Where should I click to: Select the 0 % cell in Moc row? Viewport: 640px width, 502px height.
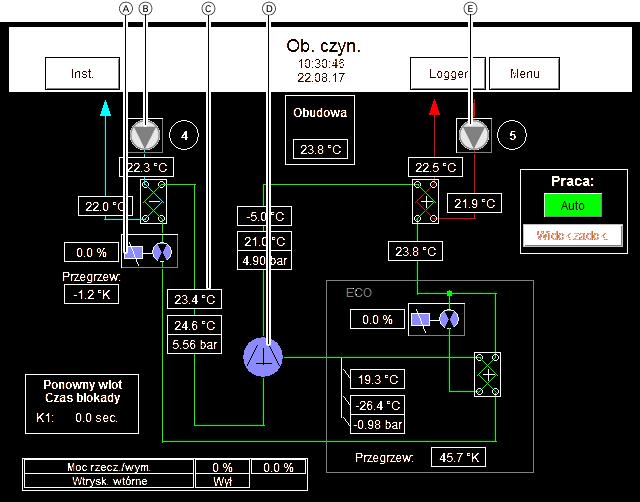click(222, 467)
